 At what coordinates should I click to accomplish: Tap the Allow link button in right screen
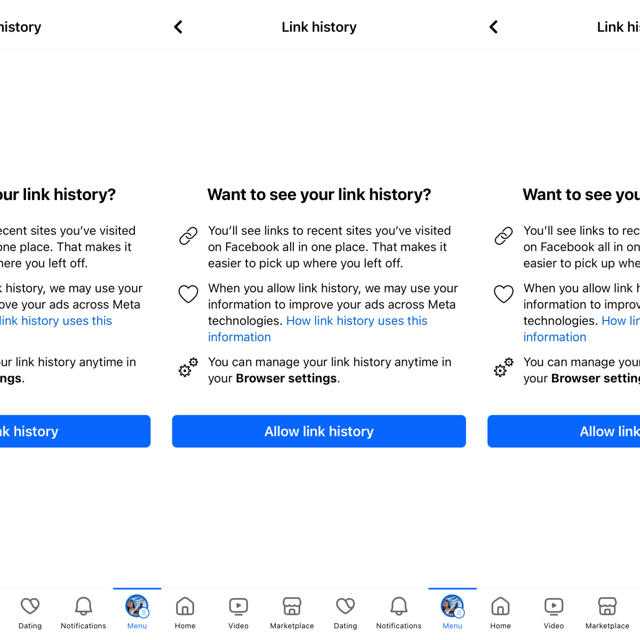564,431
